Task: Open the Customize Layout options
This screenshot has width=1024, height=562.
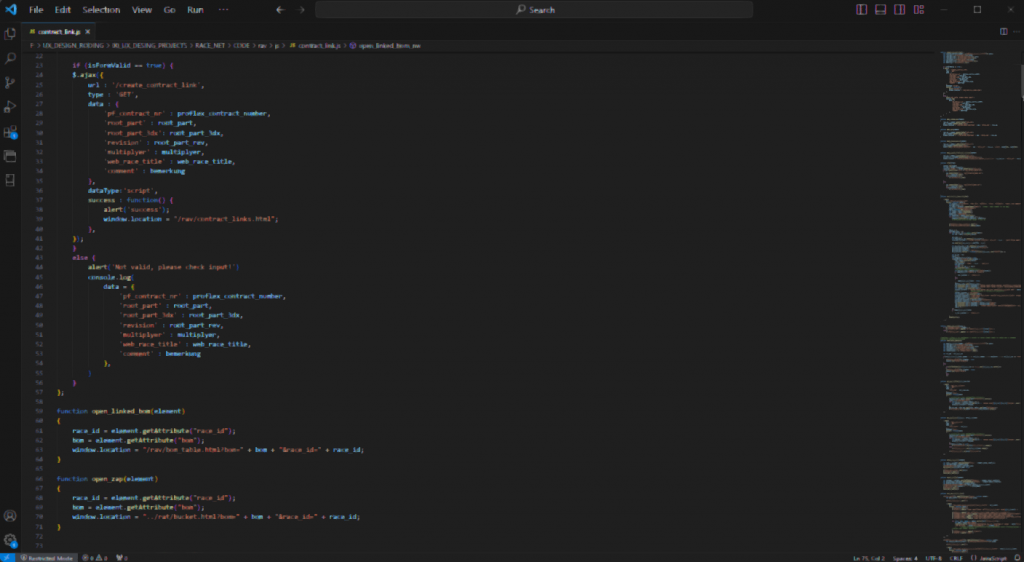Action: tap(919, 10)
